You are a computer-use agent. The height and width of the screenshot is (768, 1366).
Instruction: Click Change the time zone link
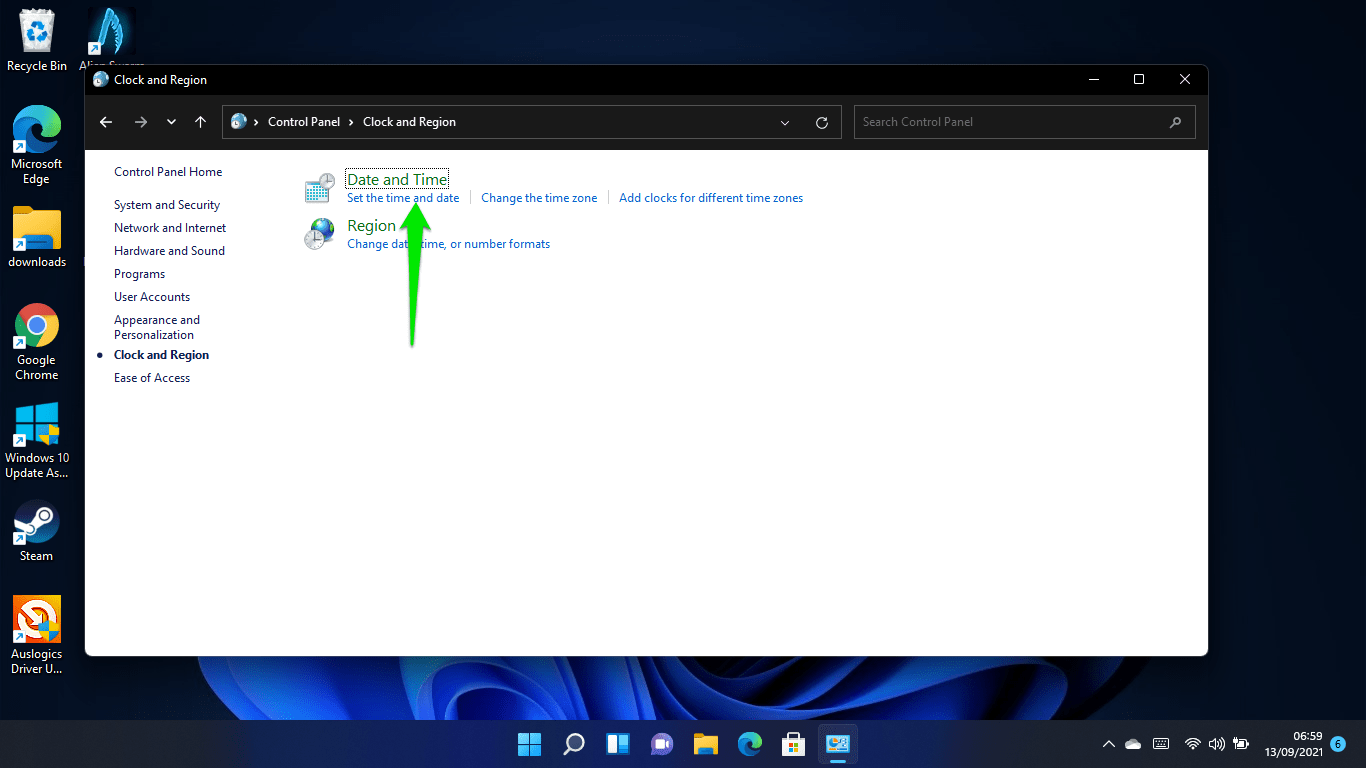[539, 198]
